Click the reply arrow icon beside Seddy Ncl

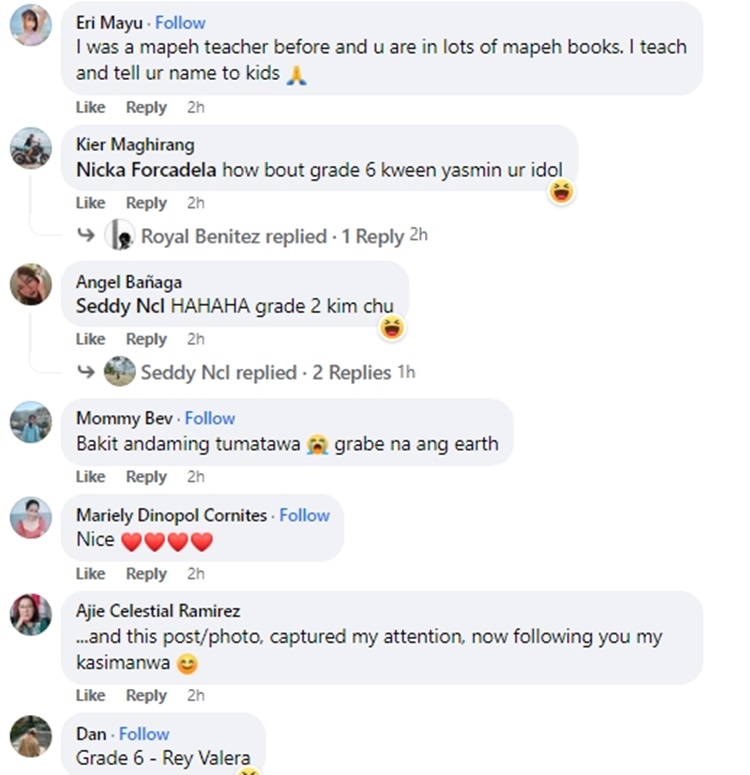click(x=86, y=372)
